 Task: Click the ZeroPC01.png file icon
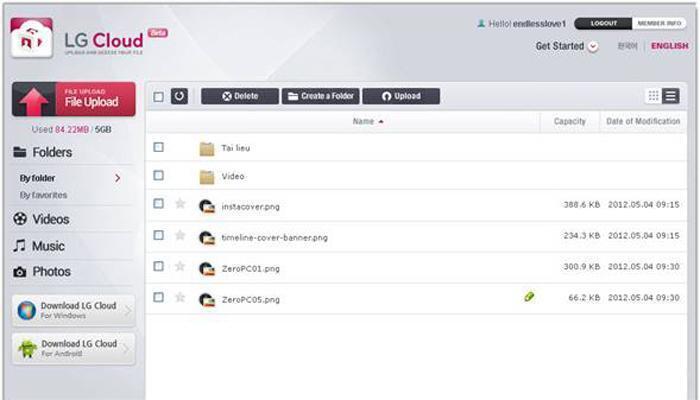click(x=207, y=269)
